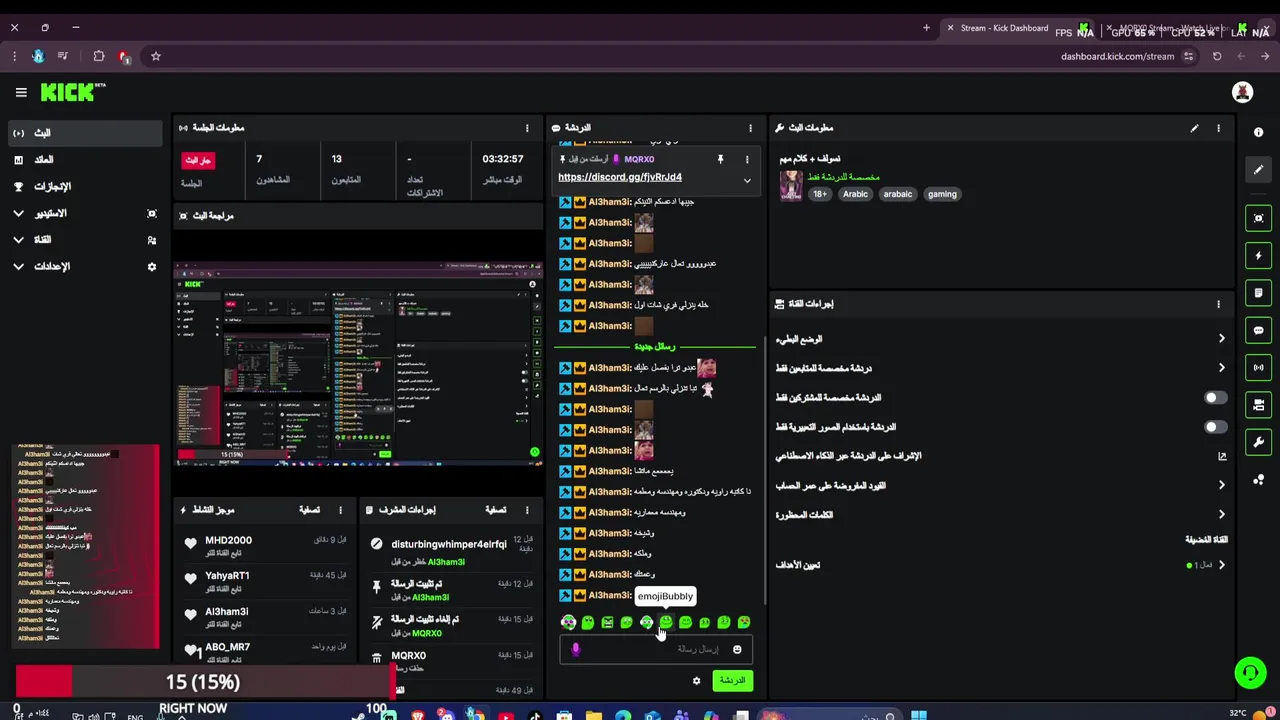Image resolution: width=1280 pixels, height=720 pixels.
Task: Open the Achievements item in left sidebar
Action: coord(85,187)
